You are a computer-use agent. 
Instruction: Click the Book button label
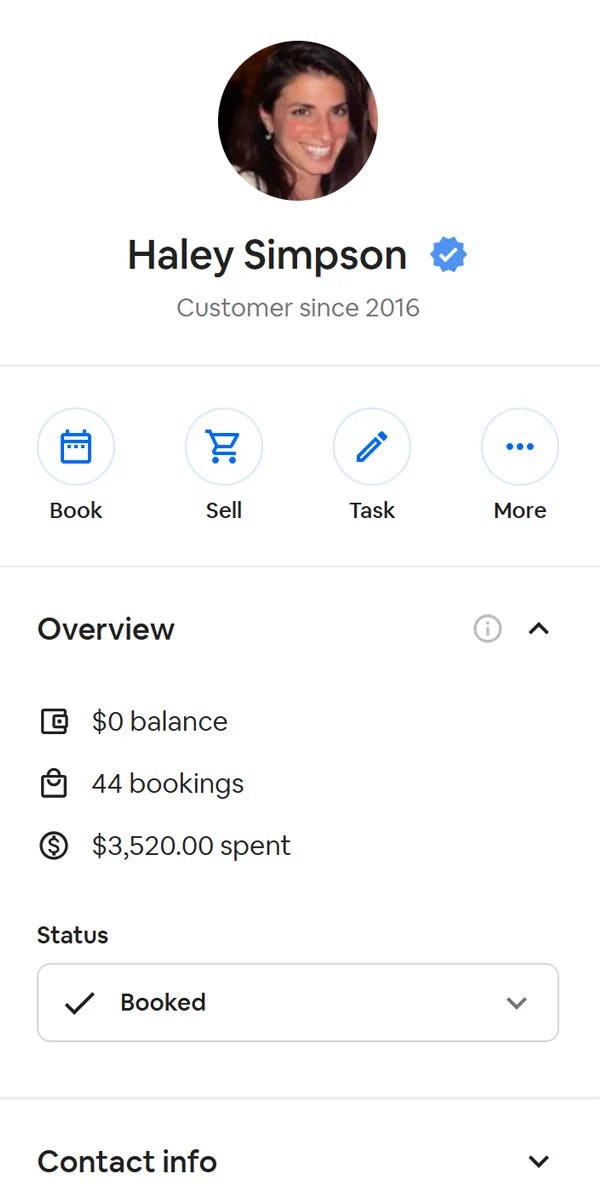(x=76, y=510)
